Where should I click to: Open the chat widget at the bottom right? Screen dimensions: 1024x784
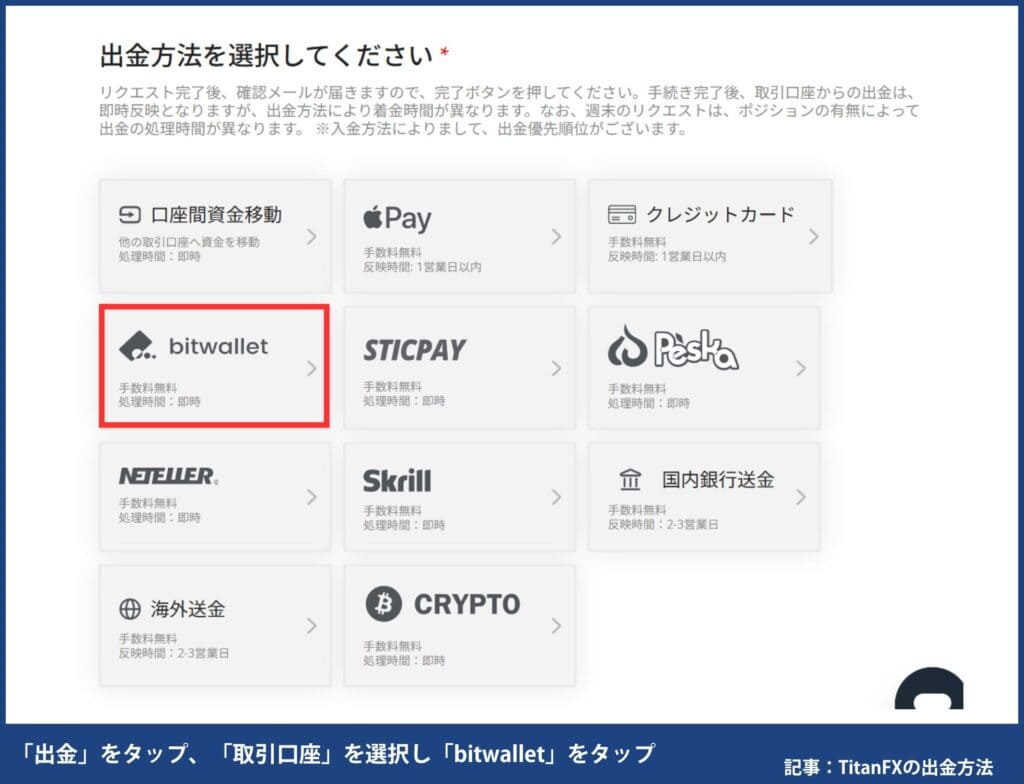pyautogui.click(x=929, y=688)
